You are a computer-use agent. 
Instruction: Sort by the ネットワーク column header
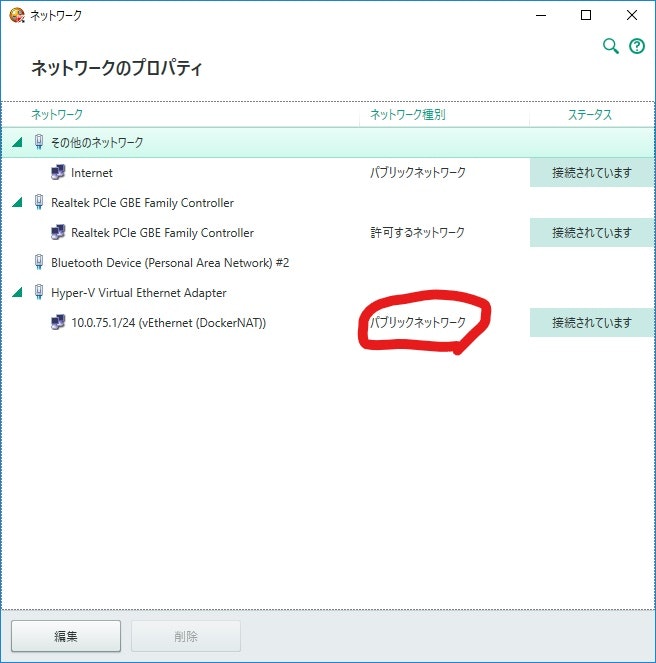coord(57,115)
